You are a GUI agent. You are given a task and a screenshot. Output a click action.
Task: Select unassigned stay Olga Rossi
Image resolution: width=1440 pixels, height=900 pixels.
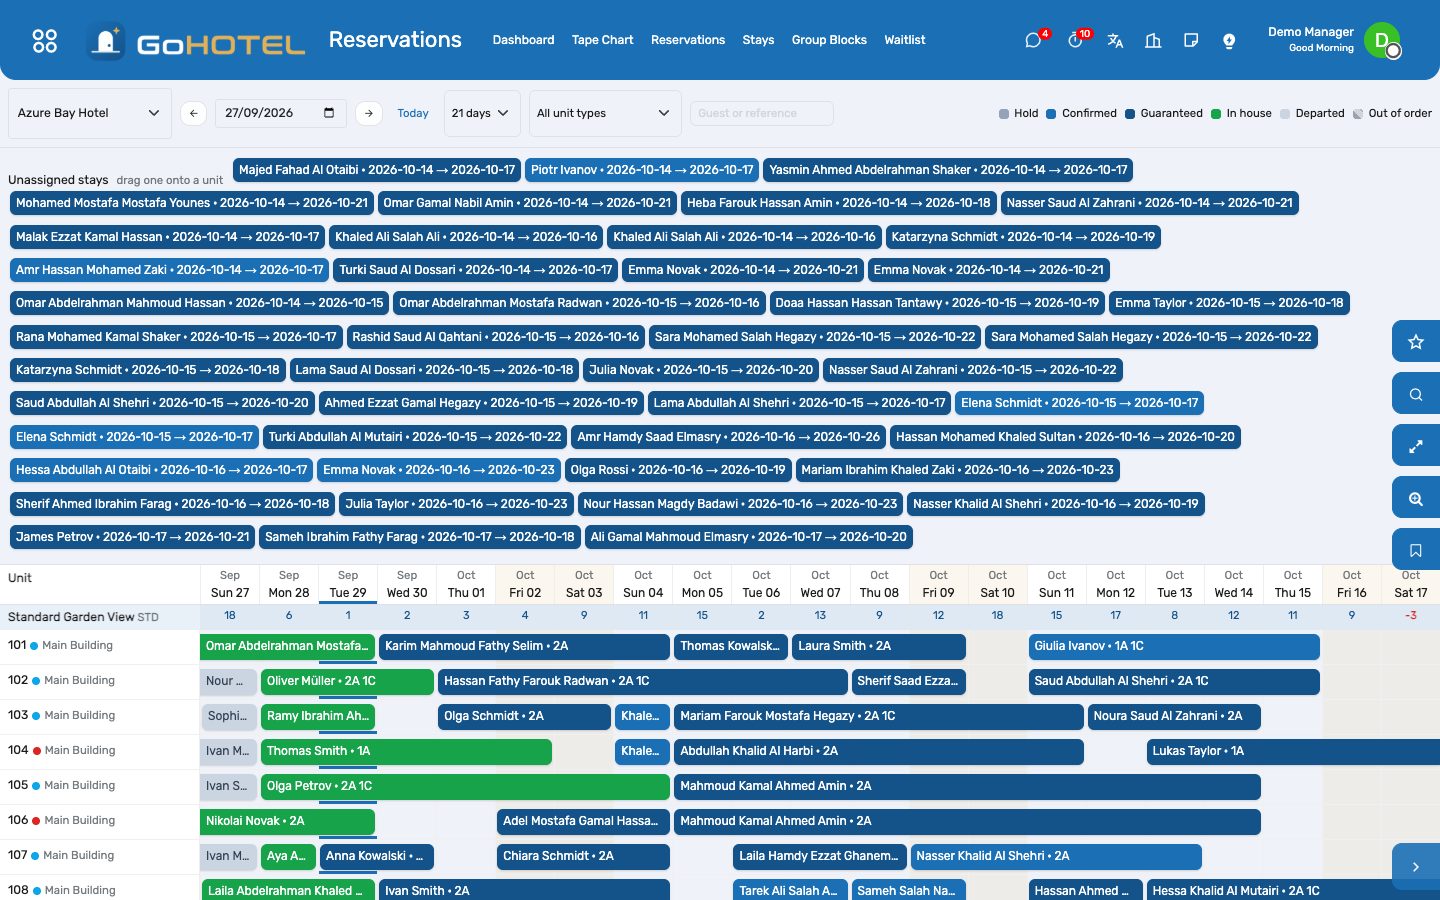point(678,470)
